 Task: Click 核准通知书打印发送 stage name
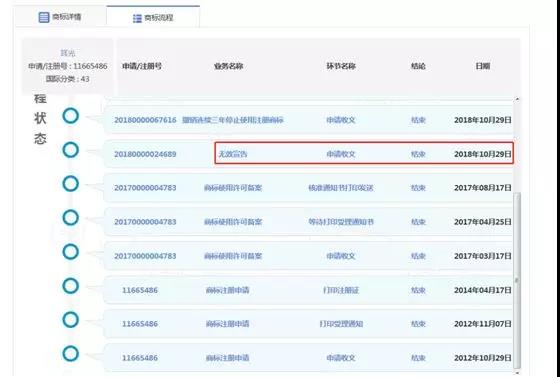(341, 188)
